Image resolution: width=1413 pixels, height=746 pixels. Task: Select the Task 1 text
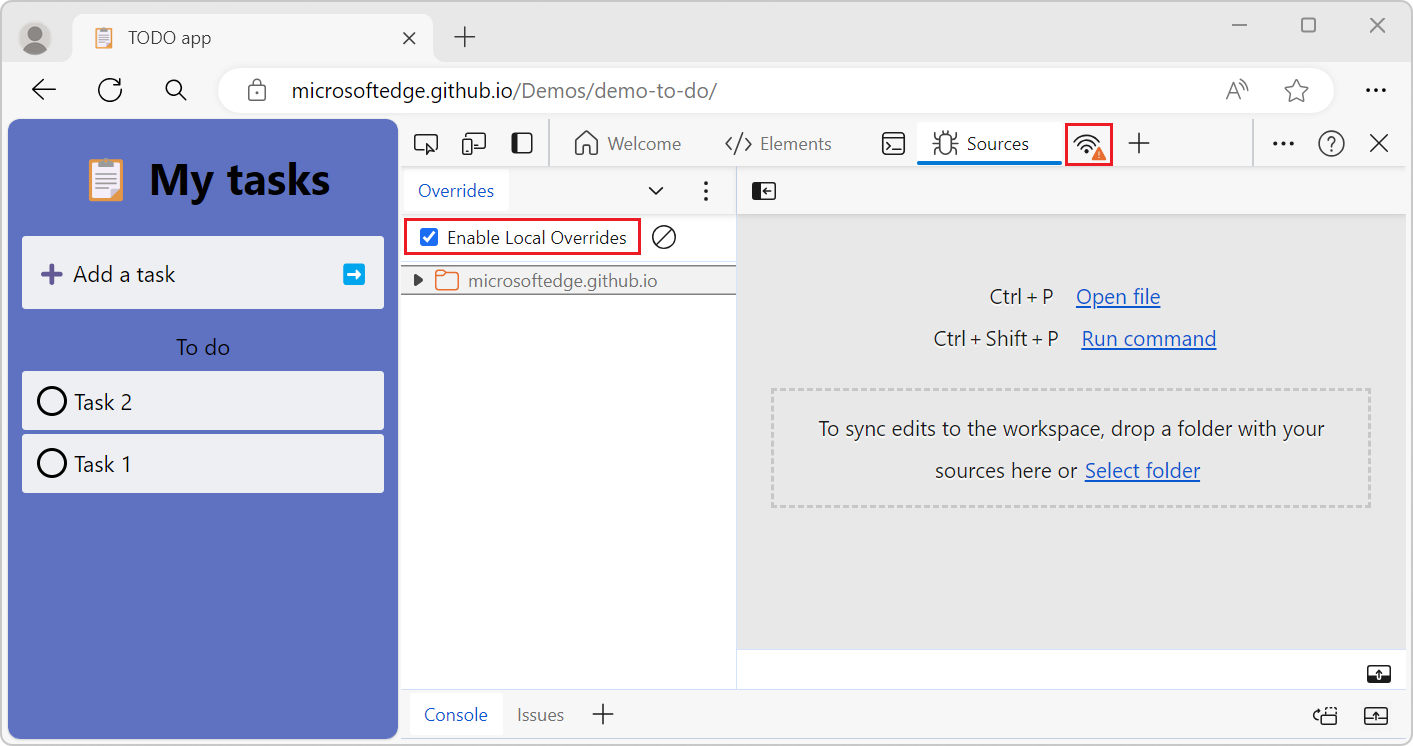[x=102, y=464]
